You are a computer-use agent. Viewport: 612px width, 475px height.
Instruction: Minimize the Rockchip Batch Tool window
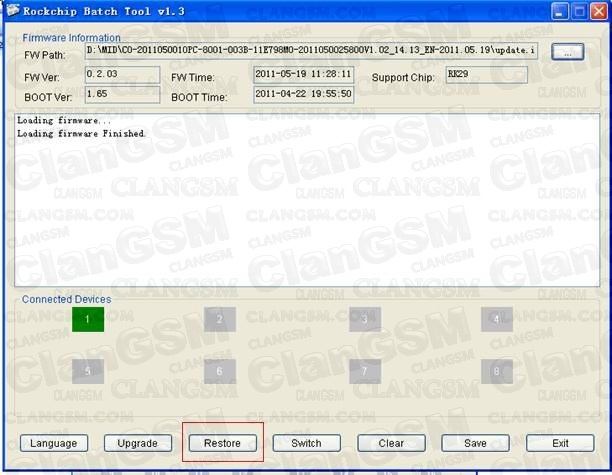[560, 11]
